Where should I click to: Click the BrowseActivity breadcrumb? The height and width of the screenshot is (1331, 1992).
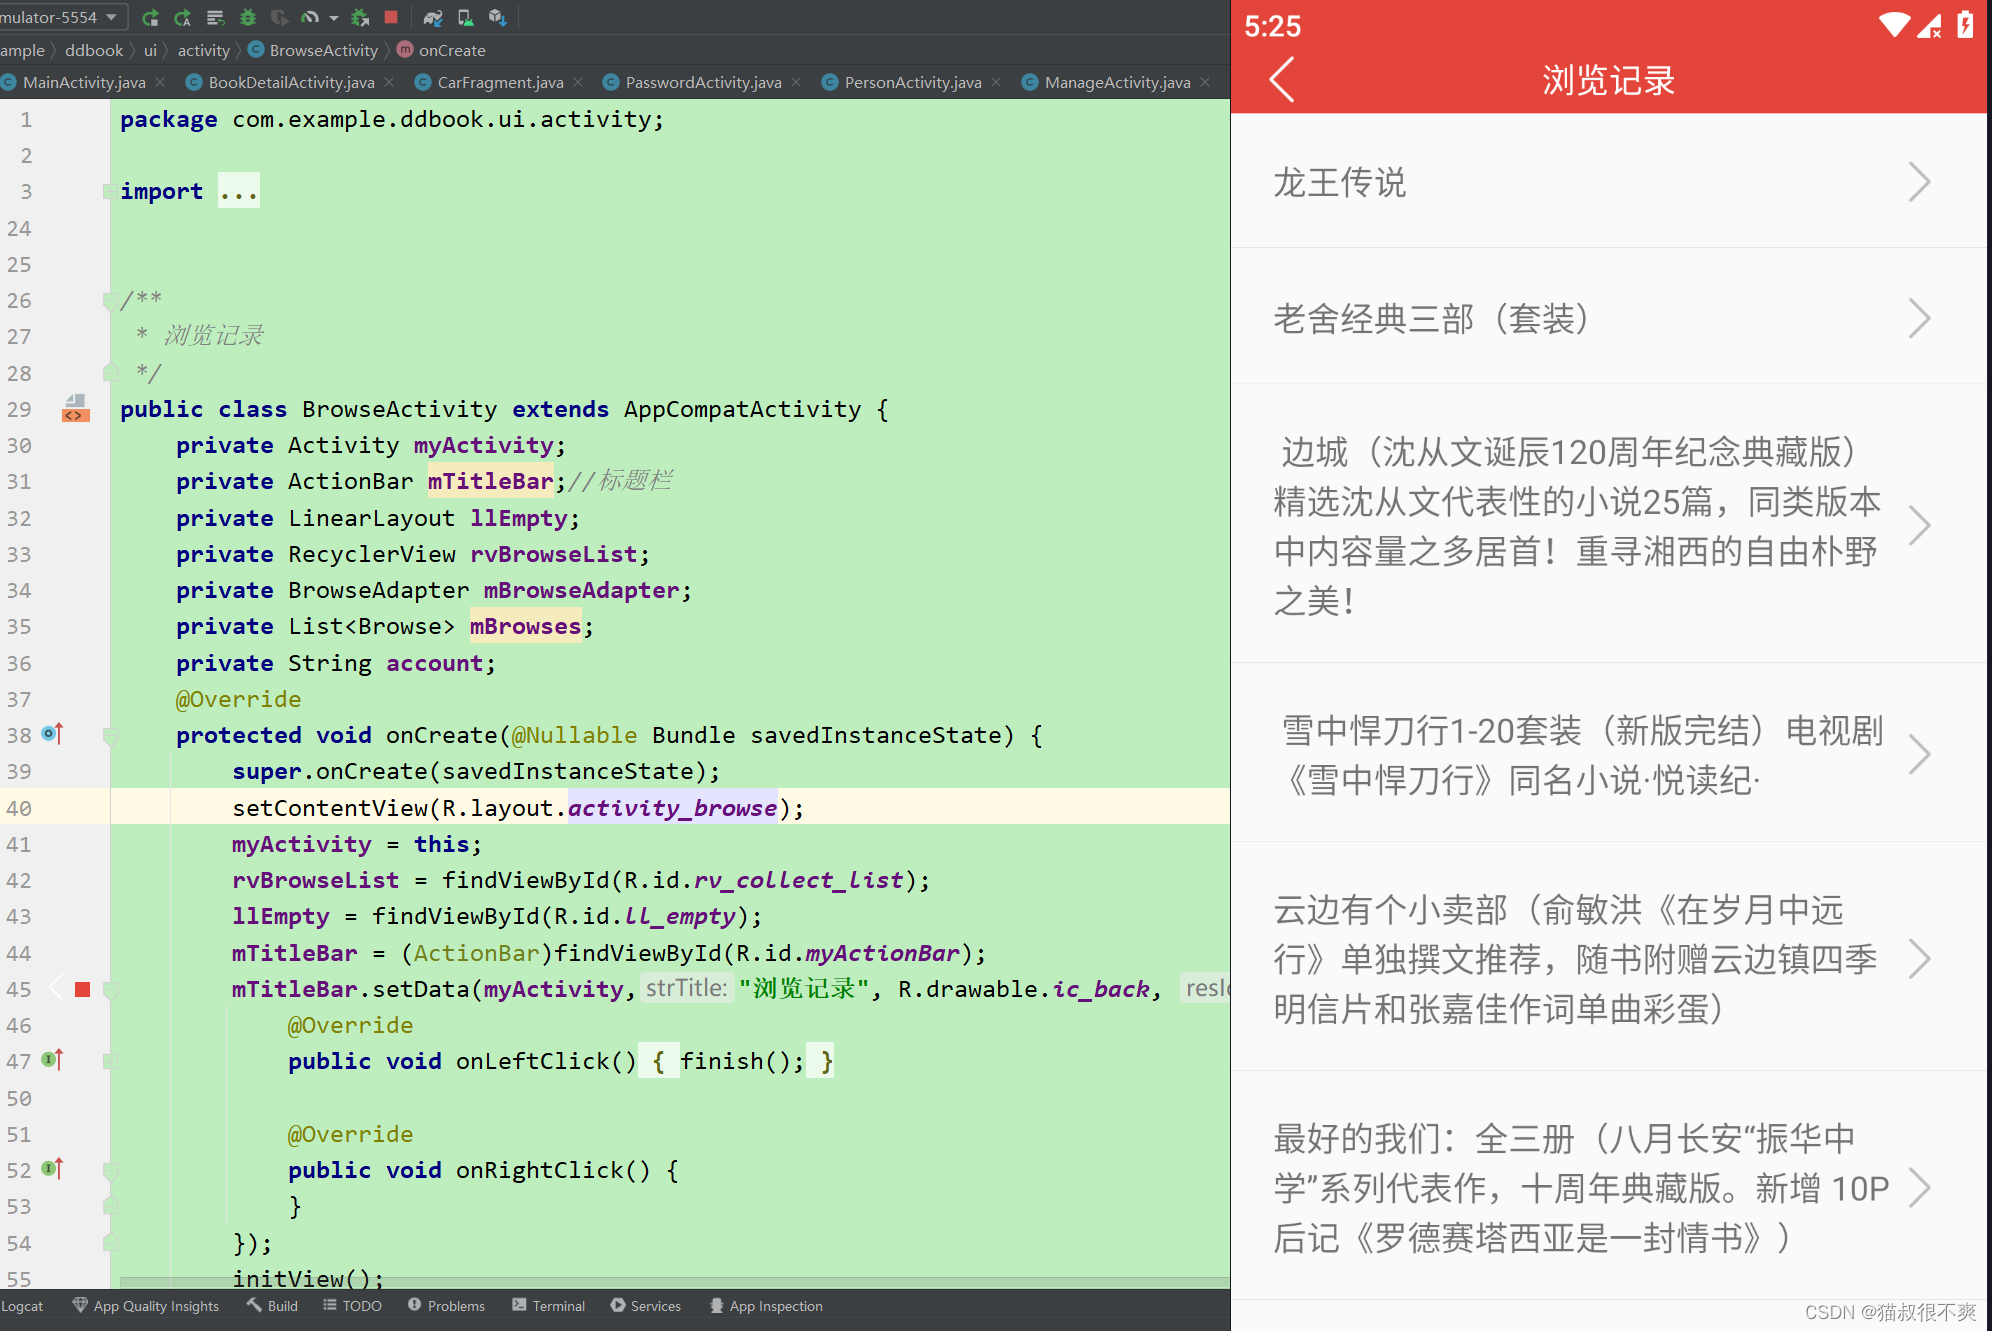(313, 50)
